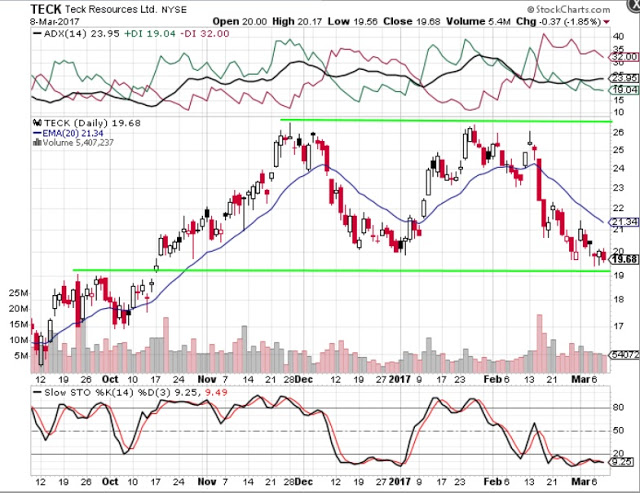This screenshot has width=640, height=493.
Task: Click the TECK ticker symbol in the title
Action: tap(46, 9)
